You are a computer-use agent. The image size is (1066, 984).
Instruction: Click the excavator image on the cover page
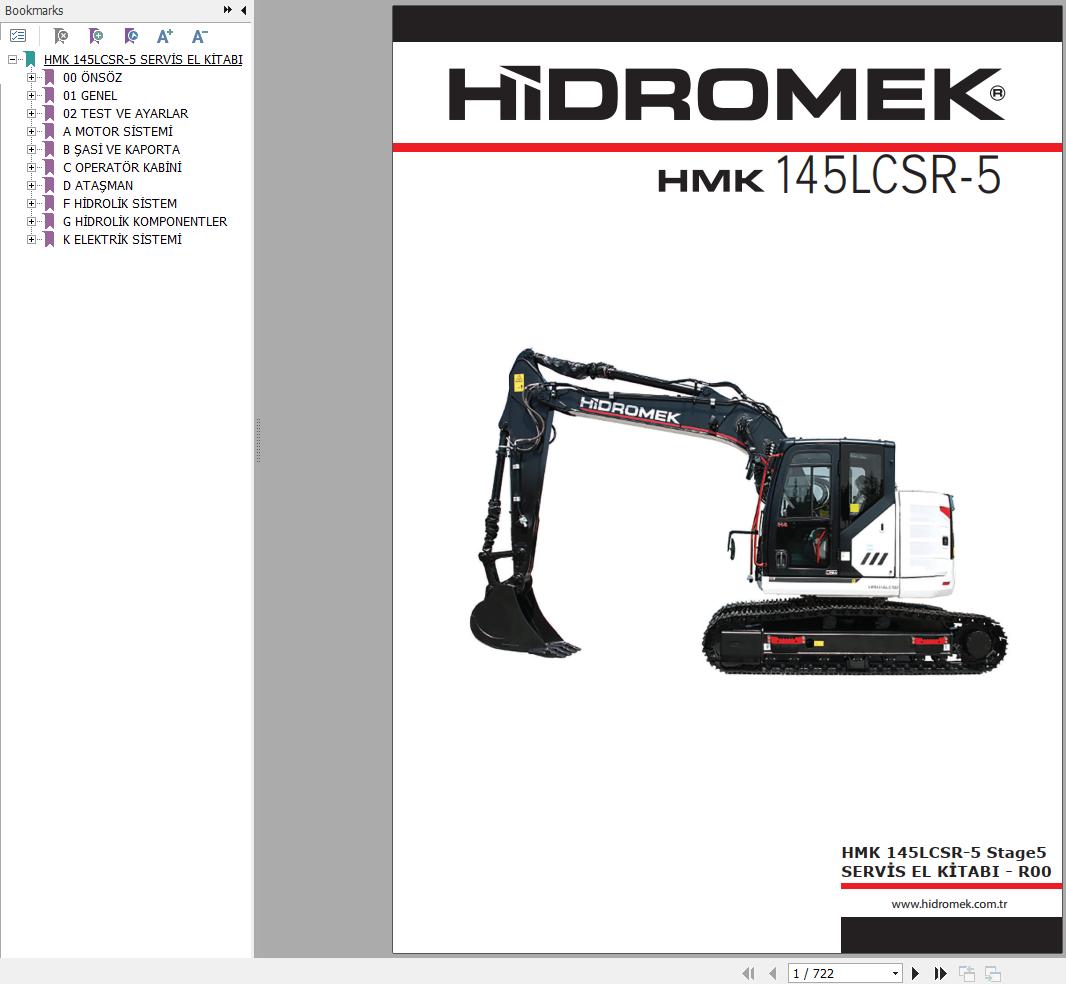(738, 511)
